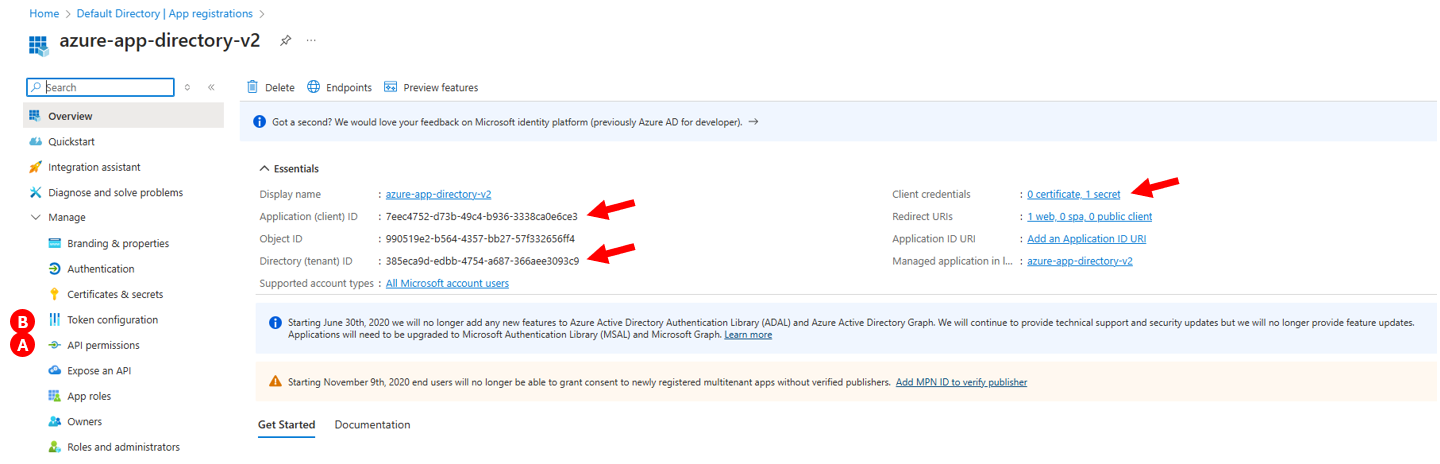Open Branding & properties menu item

[118, 243]
